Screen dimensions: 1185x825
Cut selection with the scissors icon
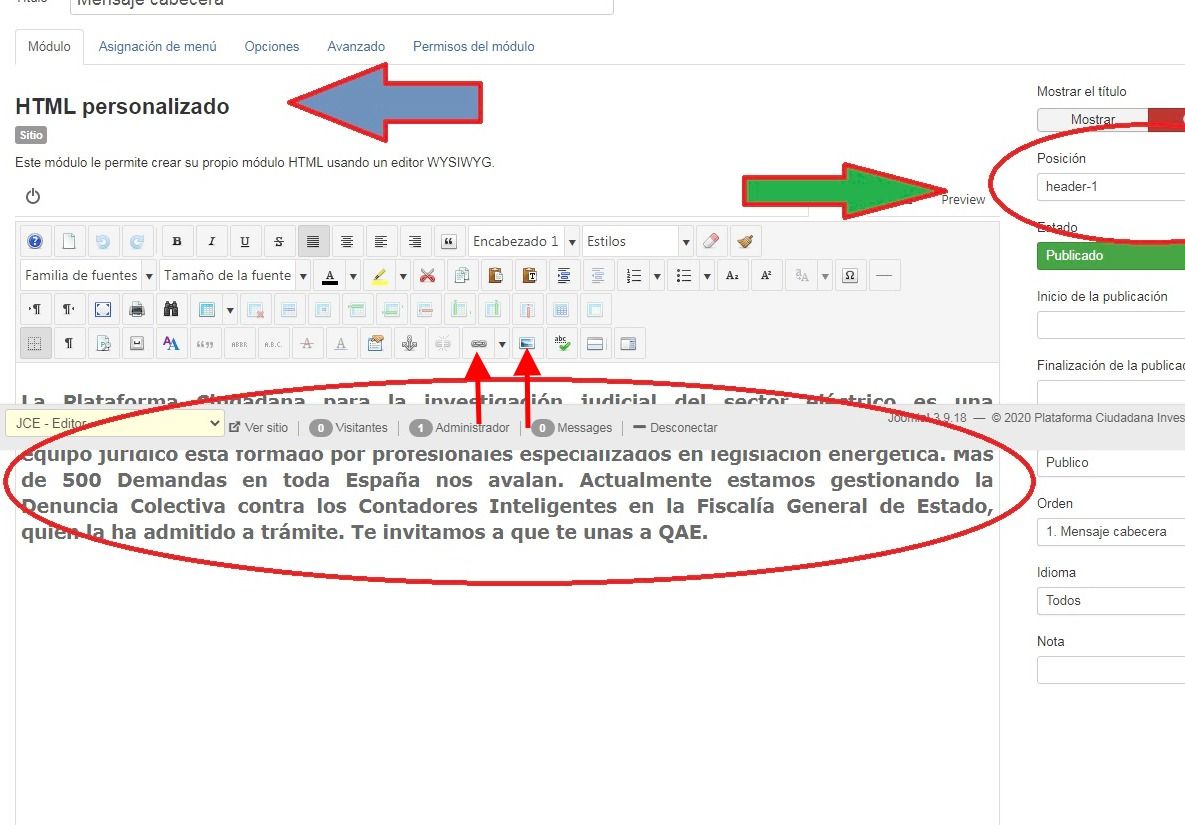click(428, 276)
